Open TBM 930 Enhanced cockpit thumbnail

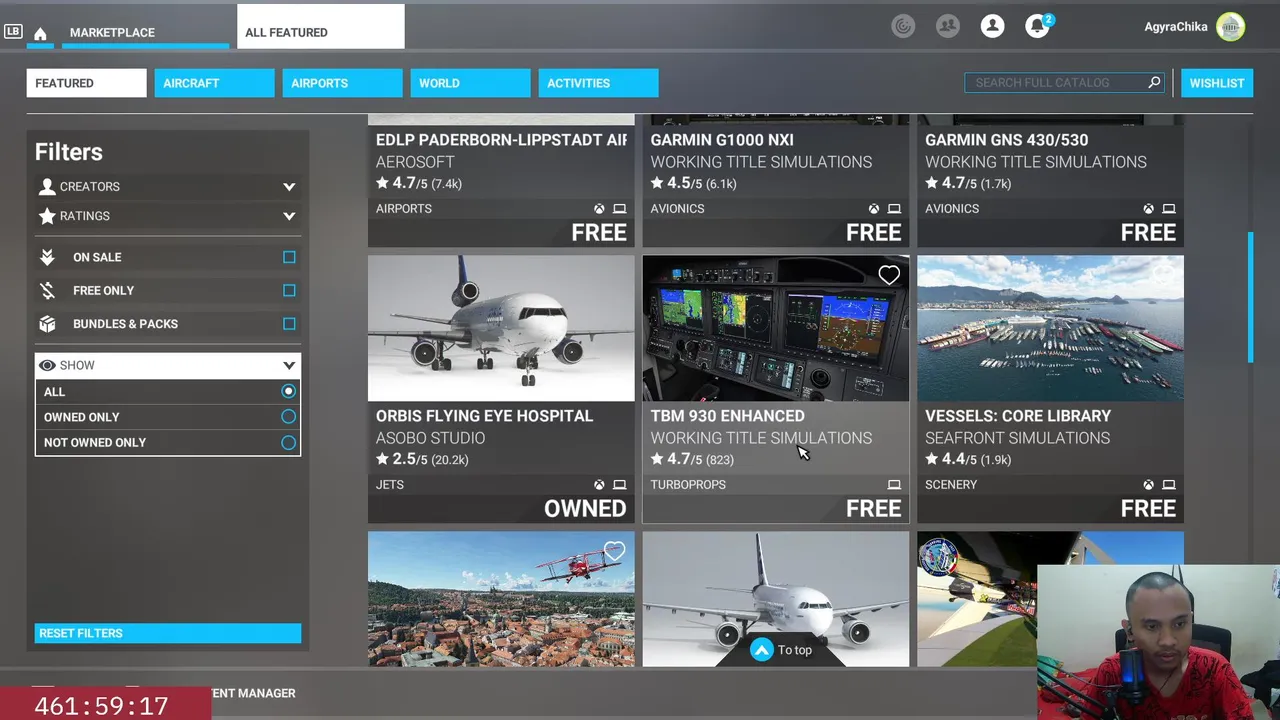click(x=776, y=328)
